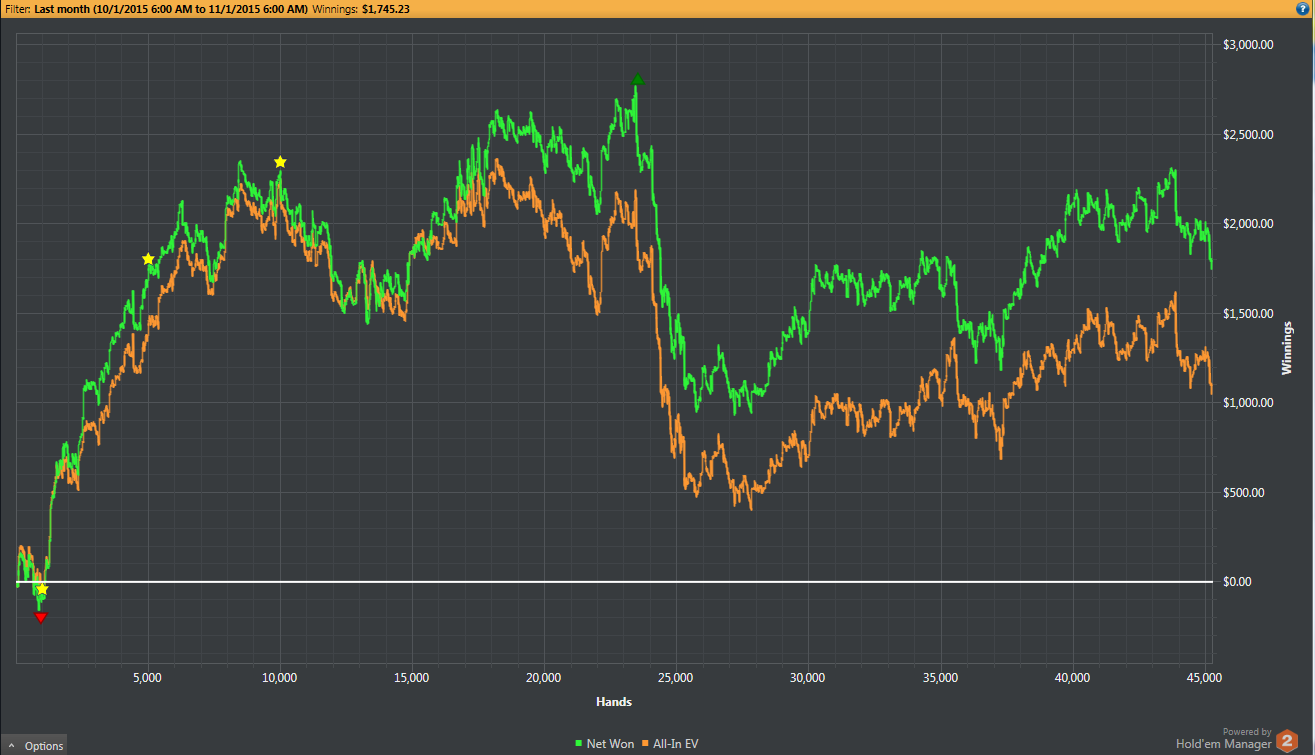Click the orange All-In EV legend swatch
Viewport: 1315px width, 755px height.
647,743
